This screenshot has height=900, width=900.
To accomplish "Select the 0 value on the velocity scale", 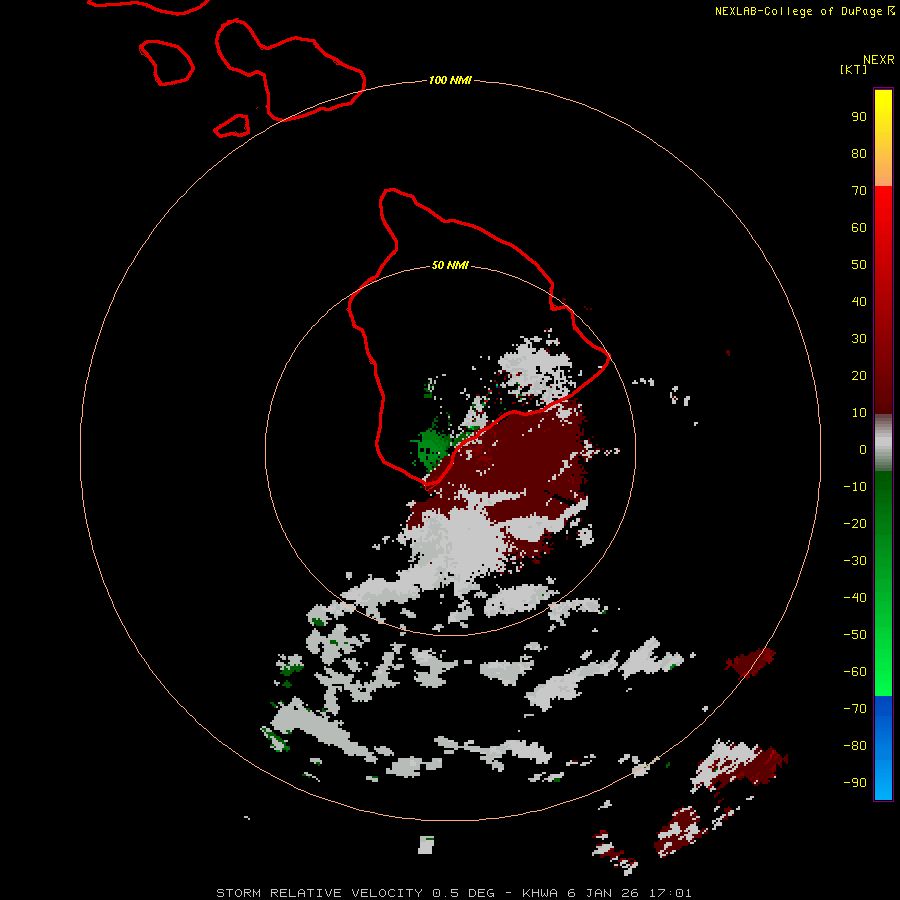I will click(863, 449).
